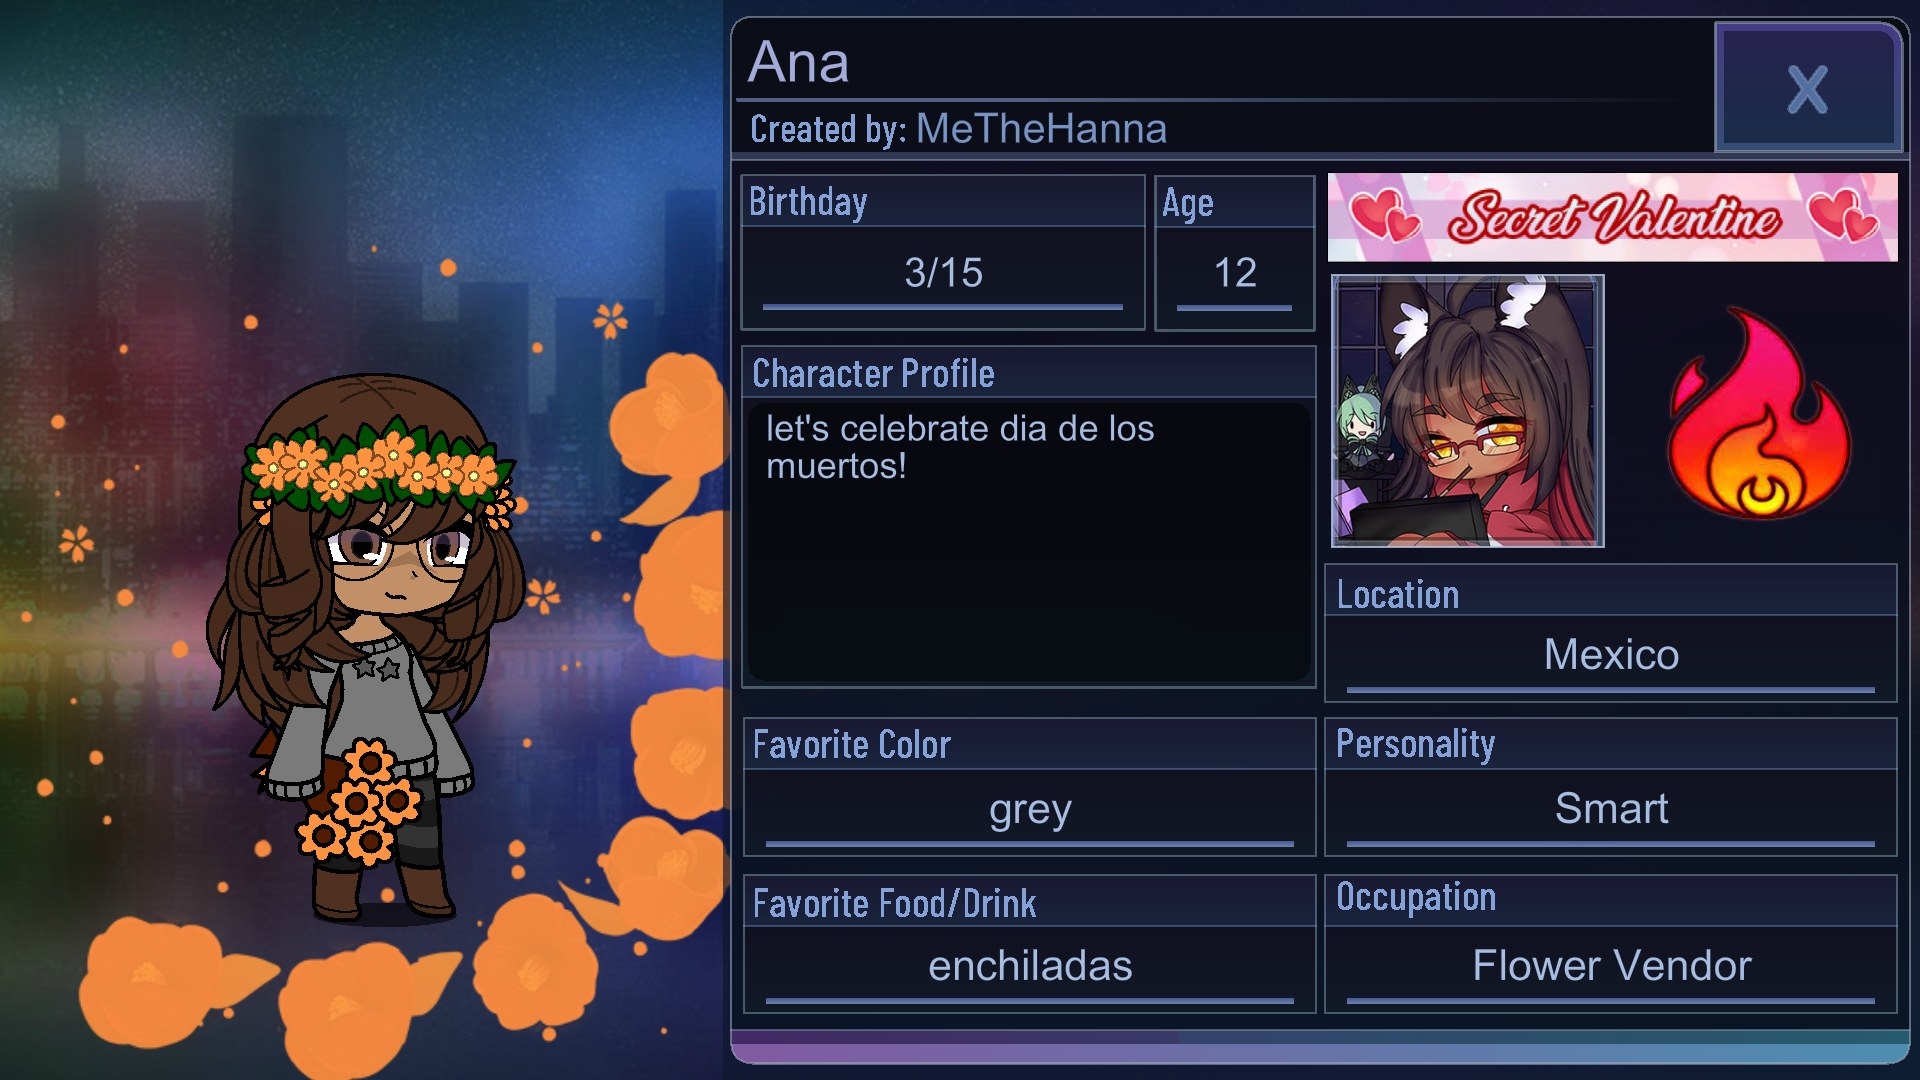The image size is (1920, 1080).
Task: Click the left heart icon on the Valentine banner
Action: [1384, 217]
